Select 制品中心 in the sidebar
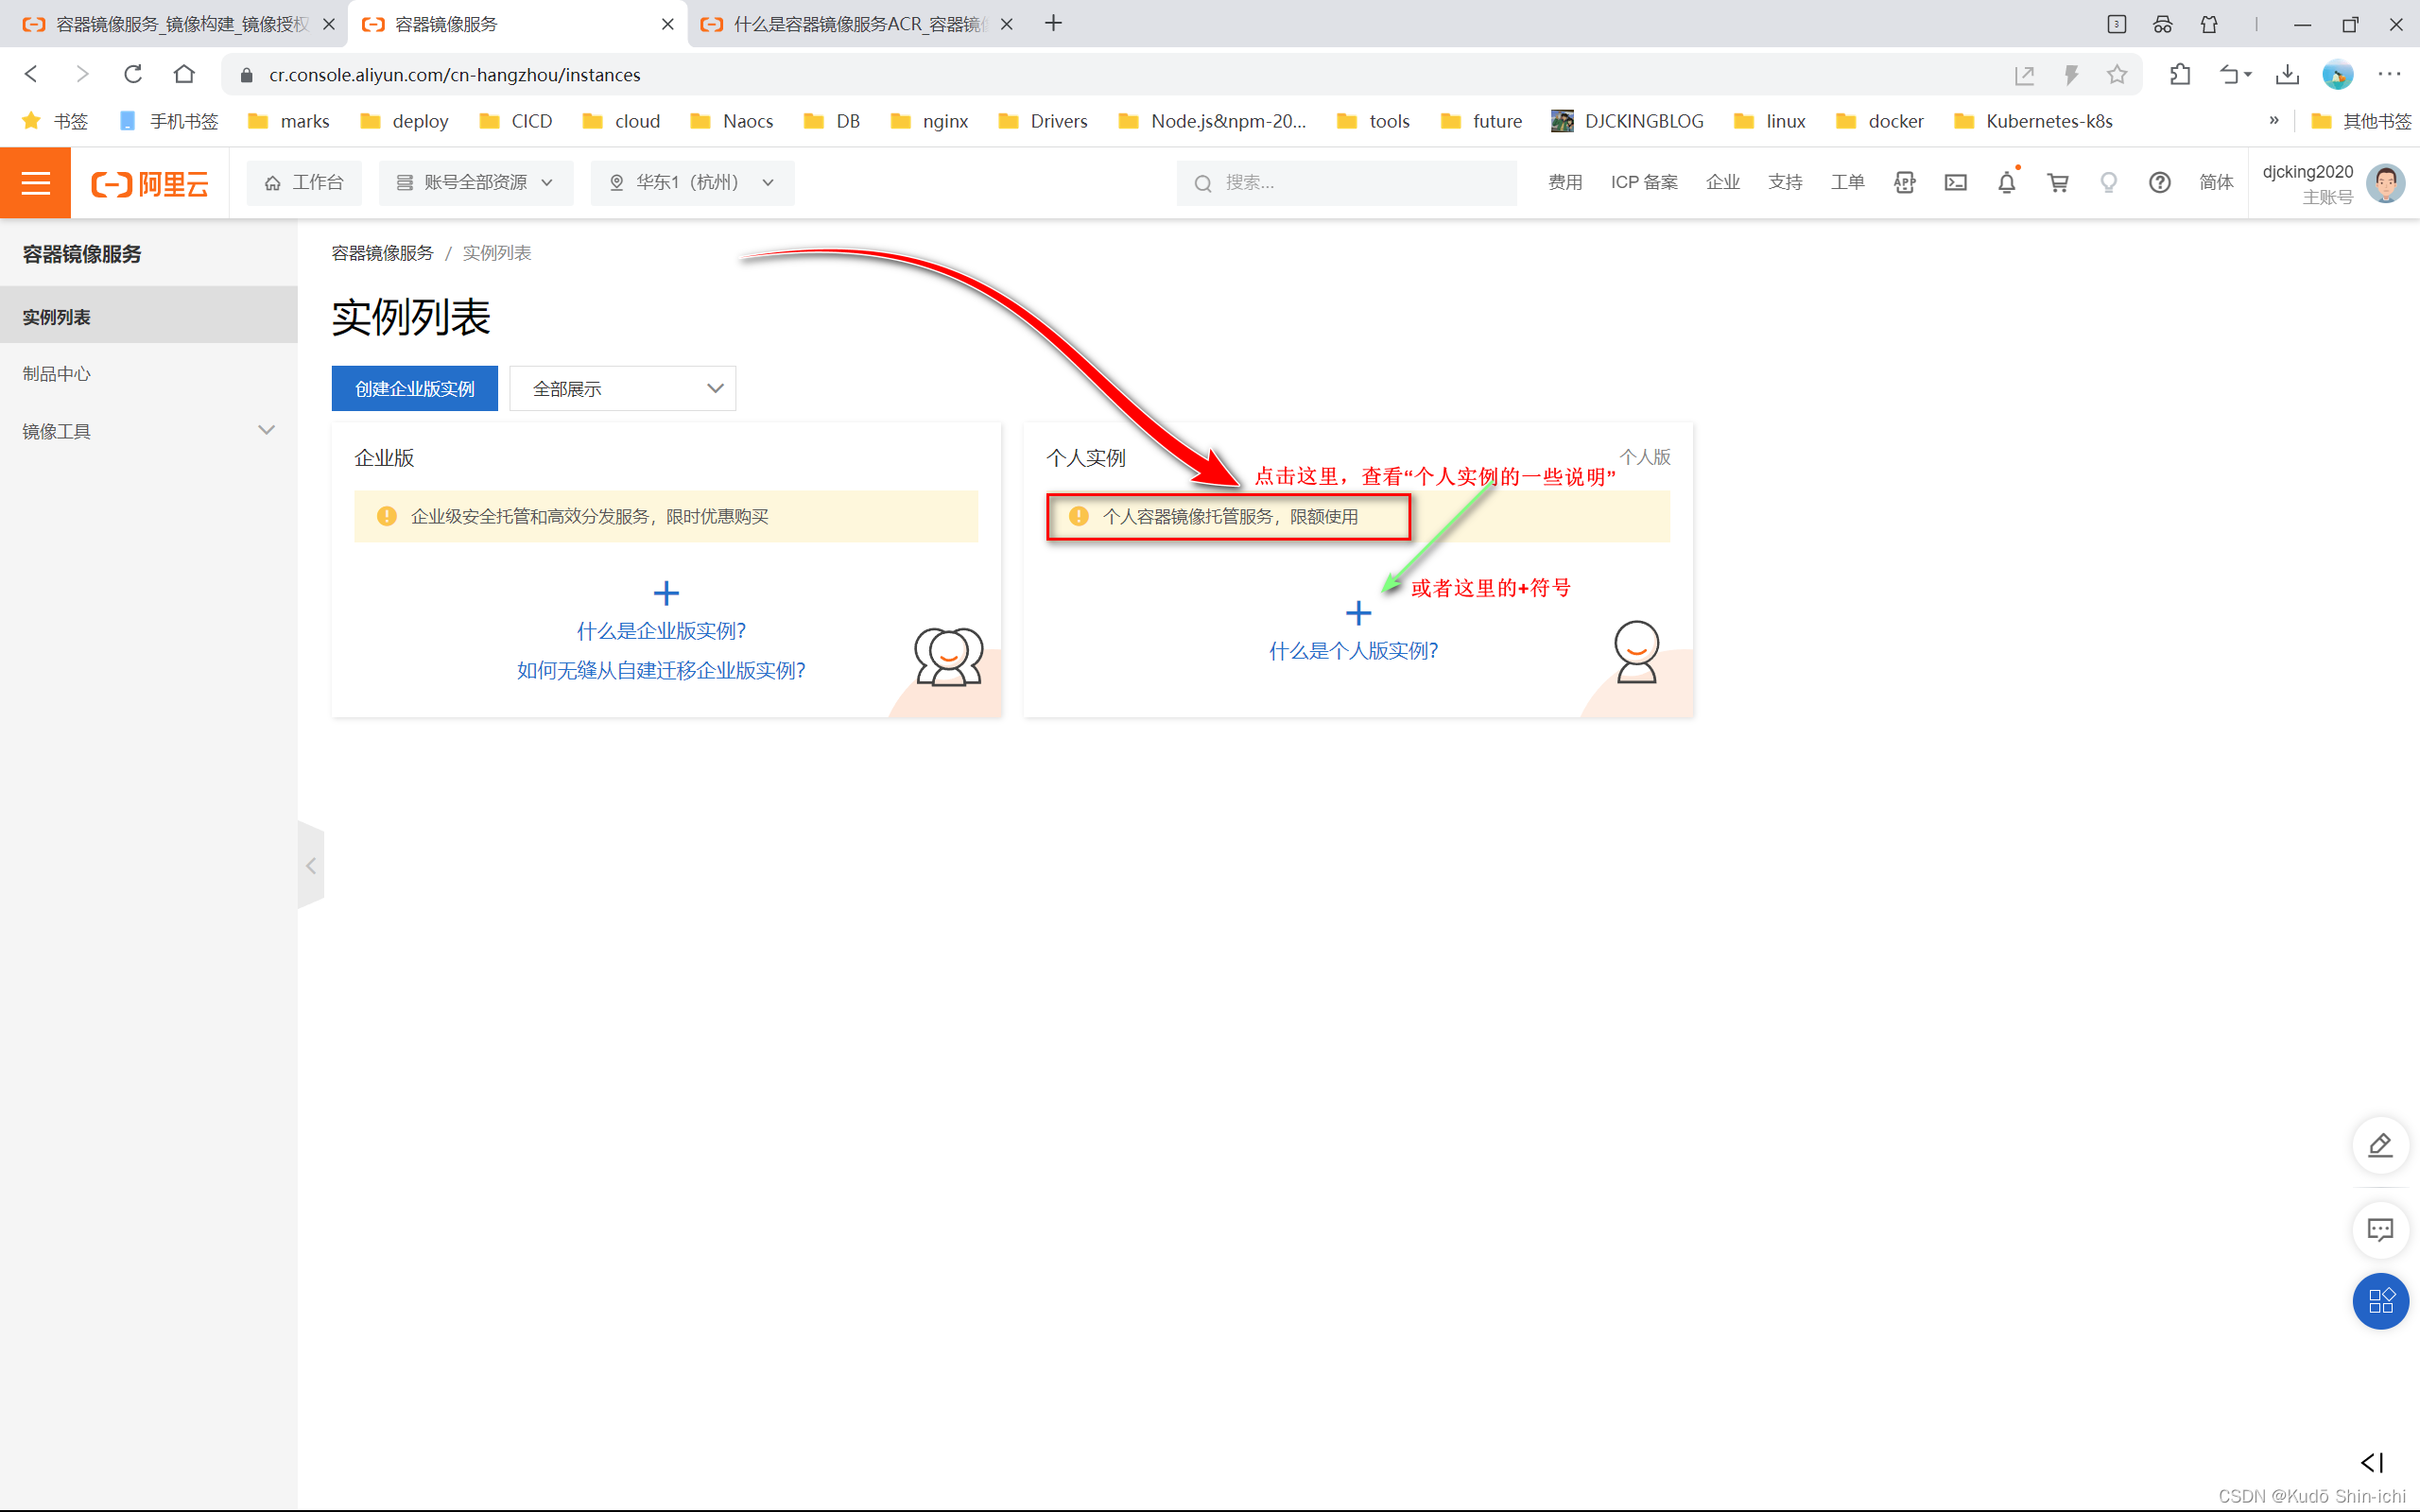2420x1512 pixels. tap(57, 374)
